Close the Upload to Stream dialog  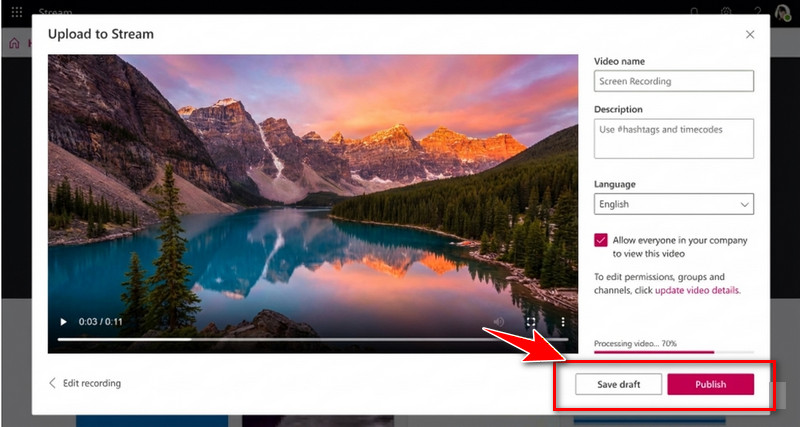[x=750, y=34]
